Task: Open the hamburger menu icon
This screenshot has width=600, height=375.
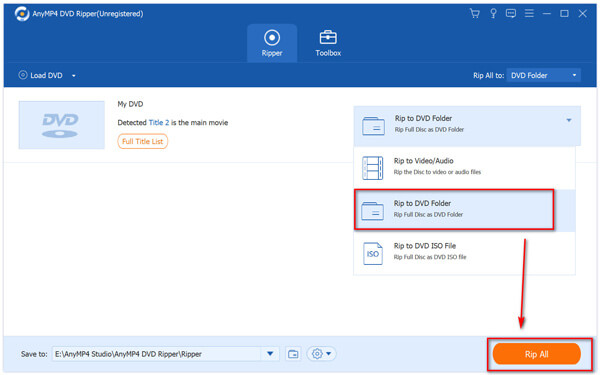Action: (529, 14)
